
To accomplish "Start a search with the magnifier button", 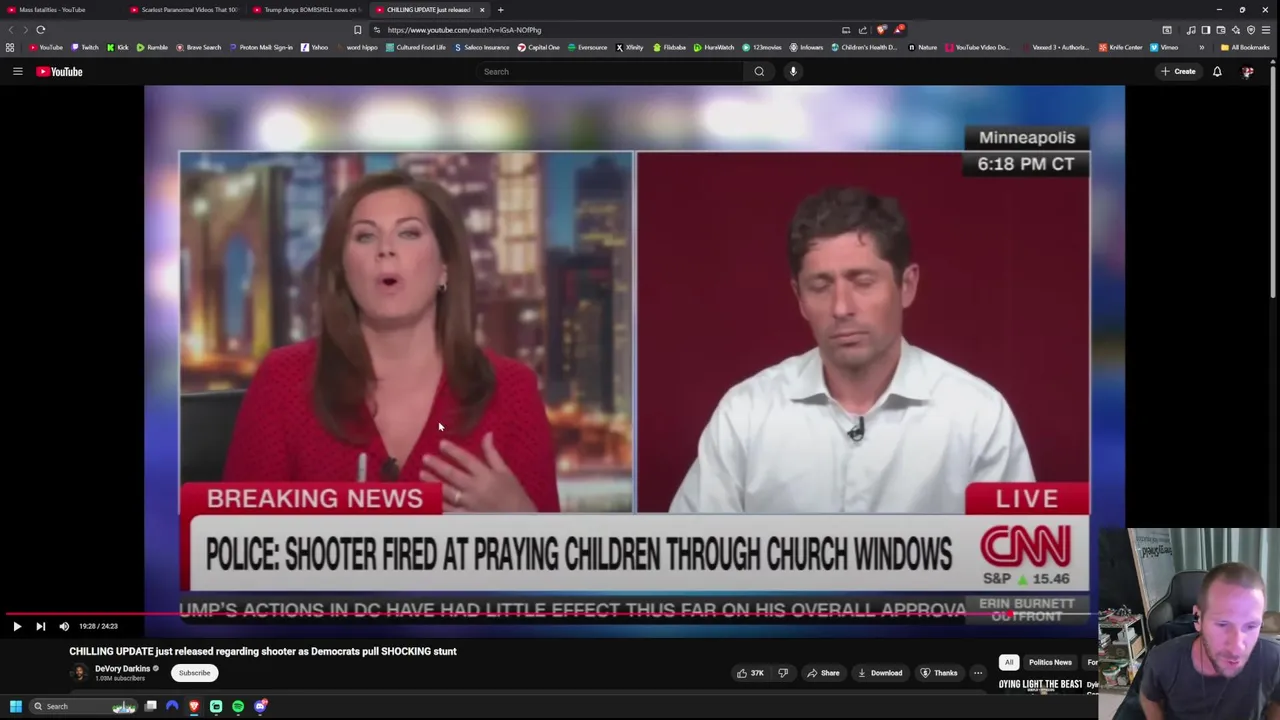I will point(759,71).
